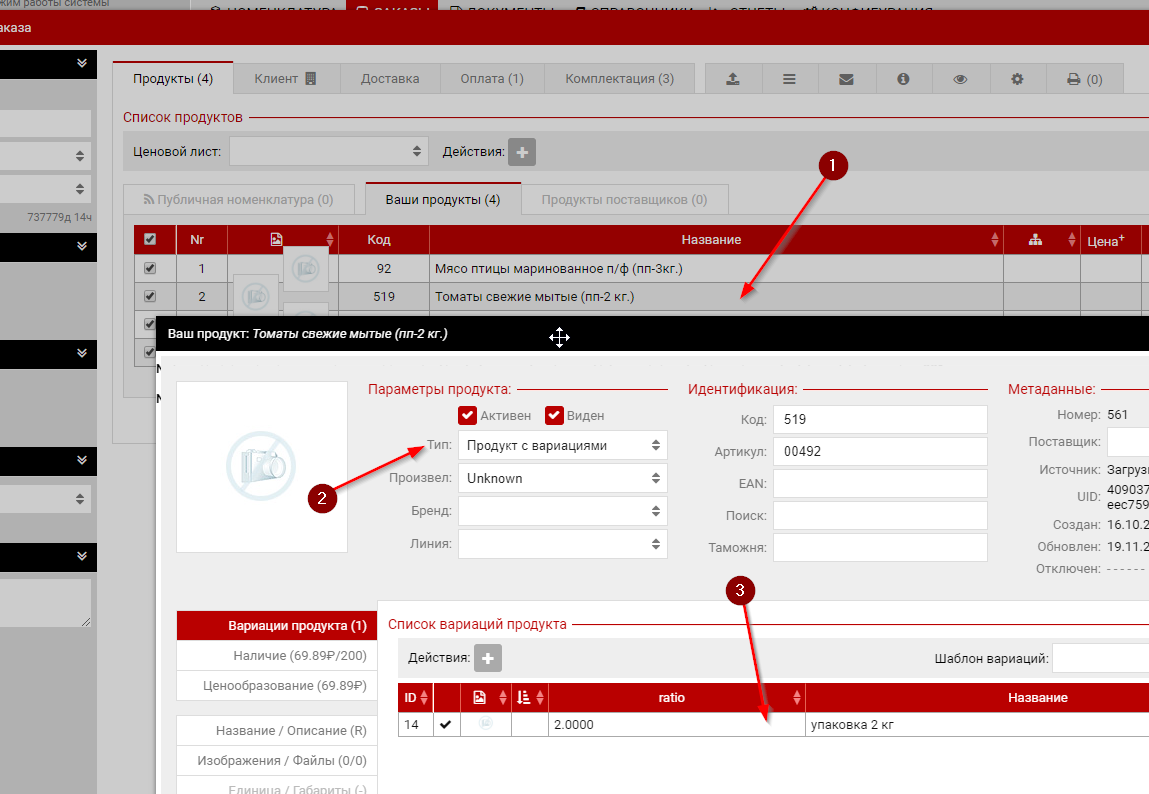1149x794 pixels.
Task: Click the hierarchy column header icon
Action: (1035, 240)
